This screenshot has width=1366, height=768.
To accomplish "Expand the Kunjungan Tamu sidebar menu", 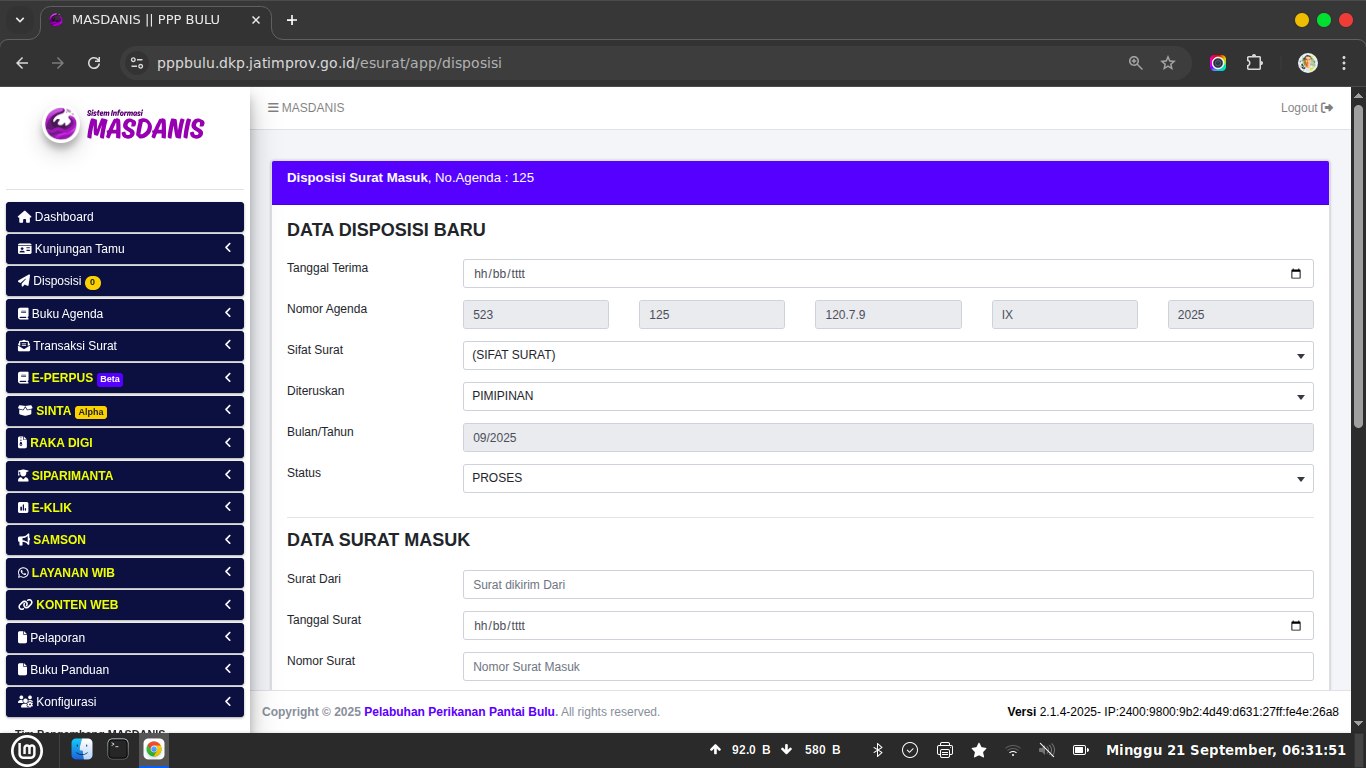I will [x=125, y=249].
